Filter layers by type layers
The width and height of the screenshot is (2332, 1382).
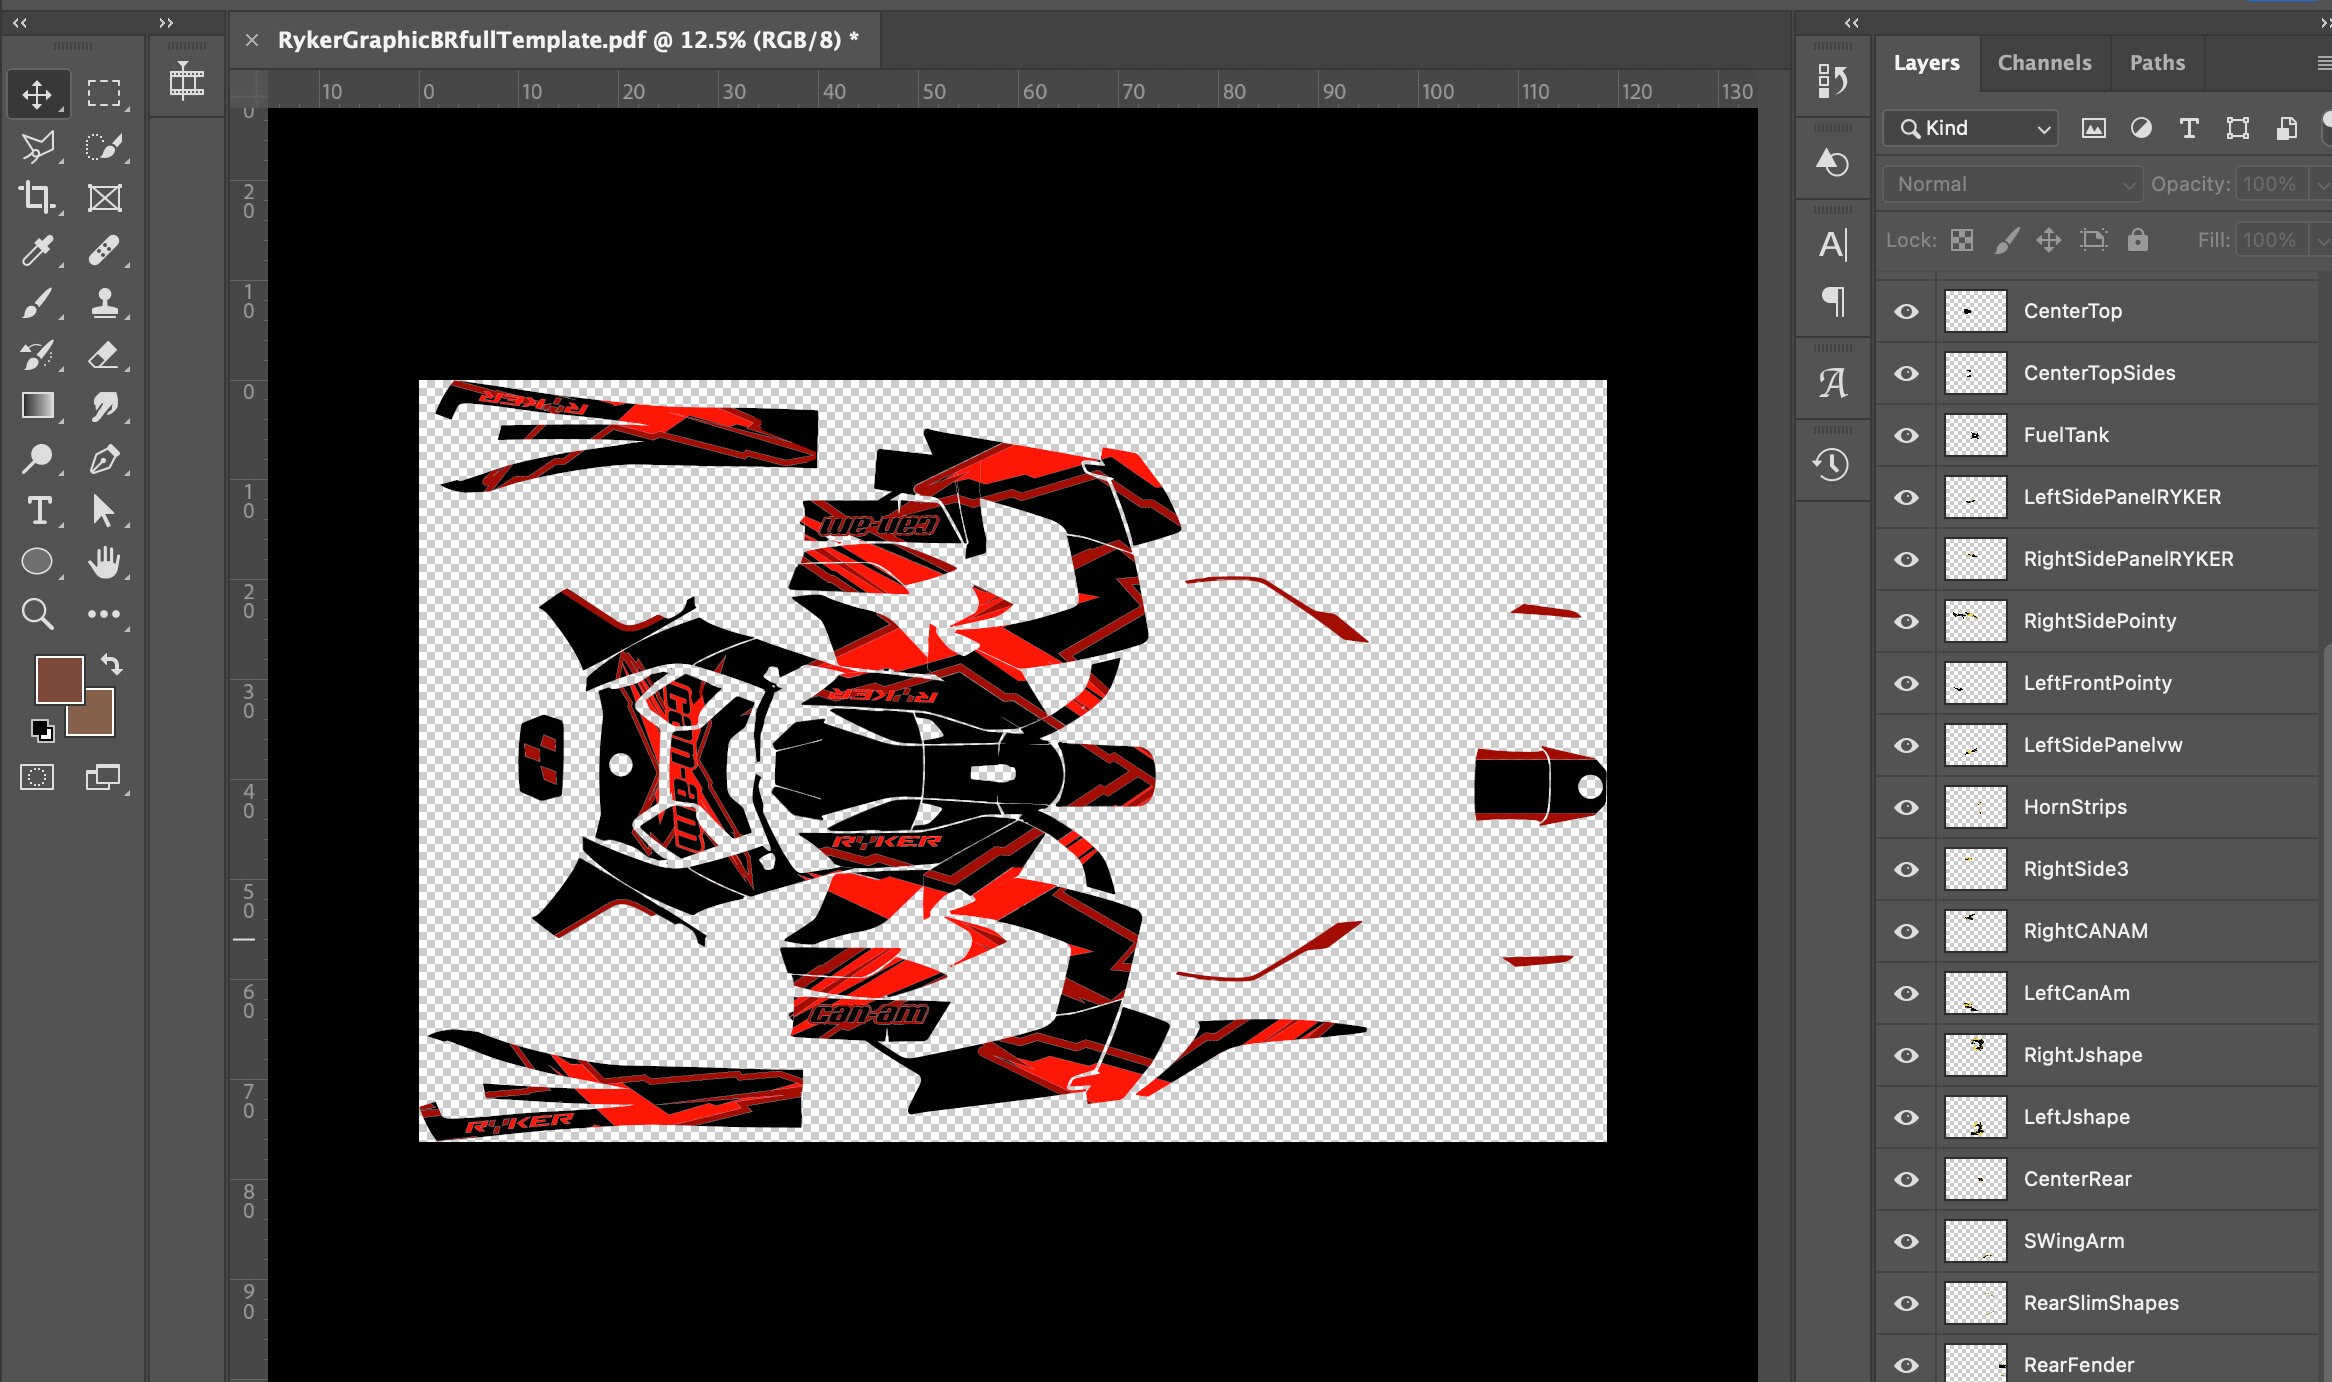(2188, 128)
